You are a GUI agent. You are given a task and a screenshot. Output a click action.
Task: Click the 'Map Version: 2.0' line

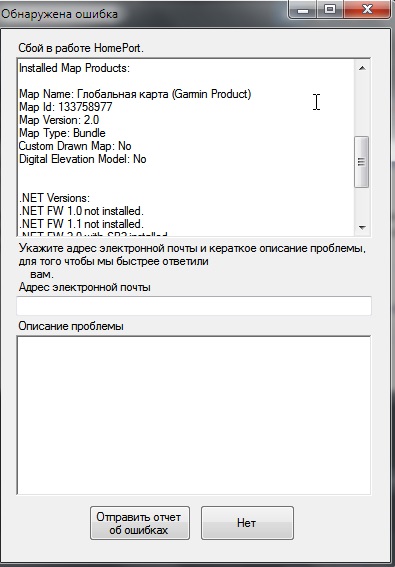59,120
